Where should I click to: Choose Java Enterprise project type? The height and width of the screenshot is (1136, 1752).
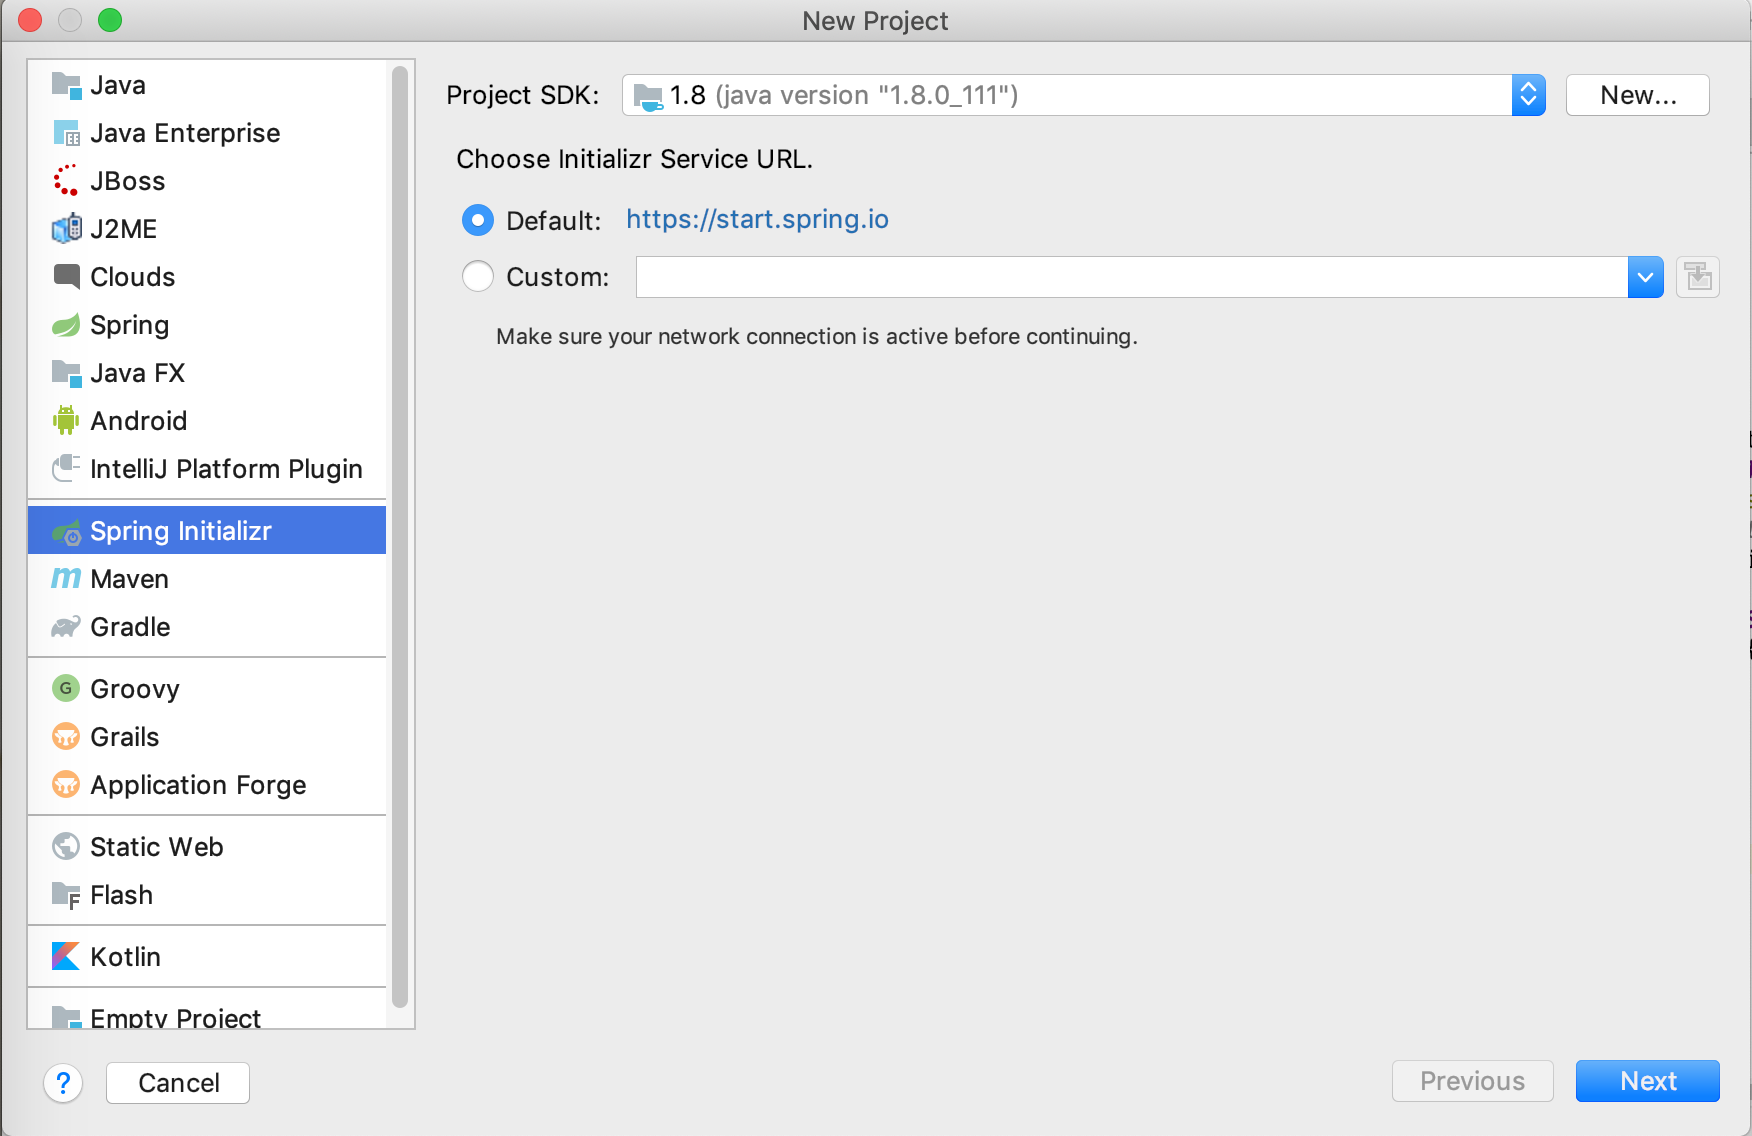point(207,133)
